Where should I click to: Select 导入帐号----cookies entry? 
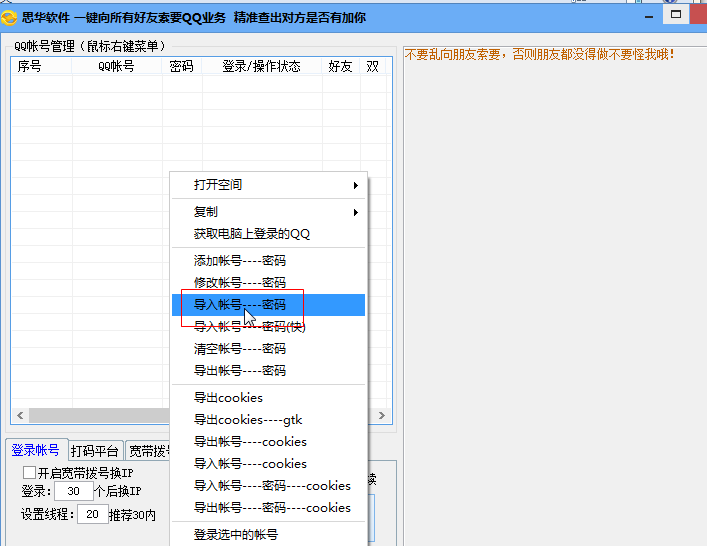pos(268,464)
